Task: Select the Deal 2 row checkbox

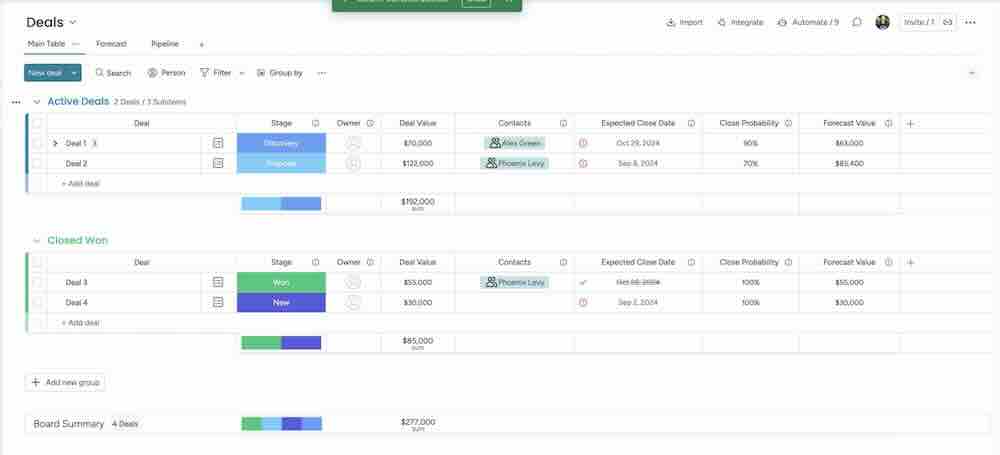Action: click(x=37, y=163)
